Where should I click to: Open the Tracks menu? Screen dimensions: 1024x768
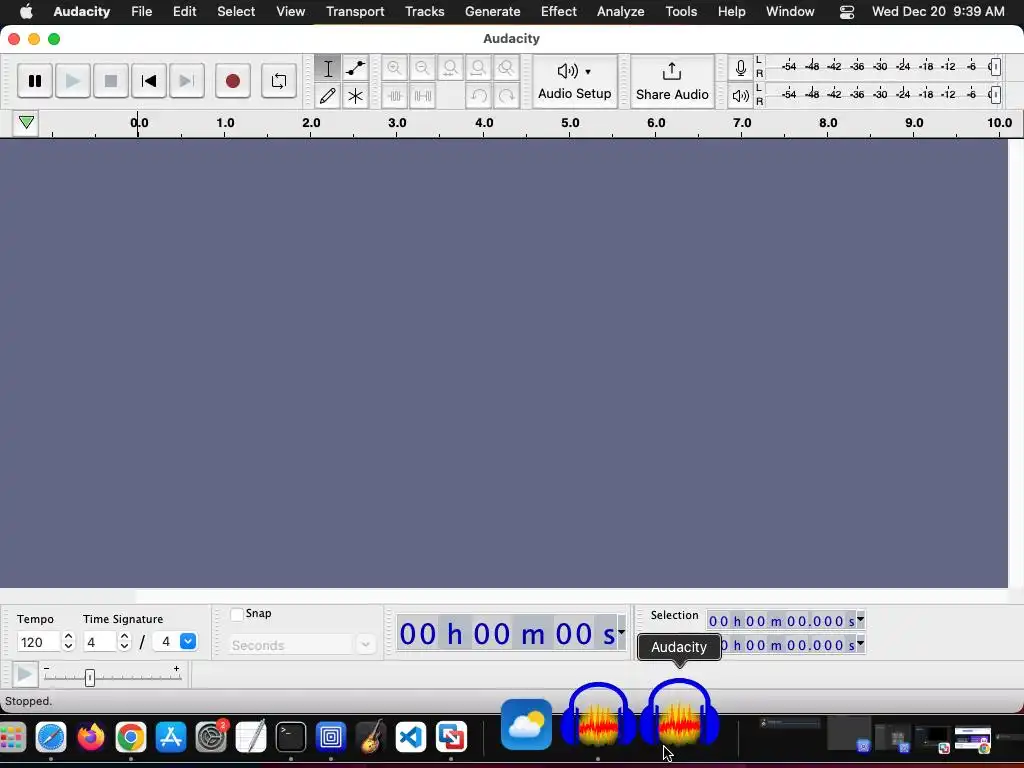tap(424, 12)
